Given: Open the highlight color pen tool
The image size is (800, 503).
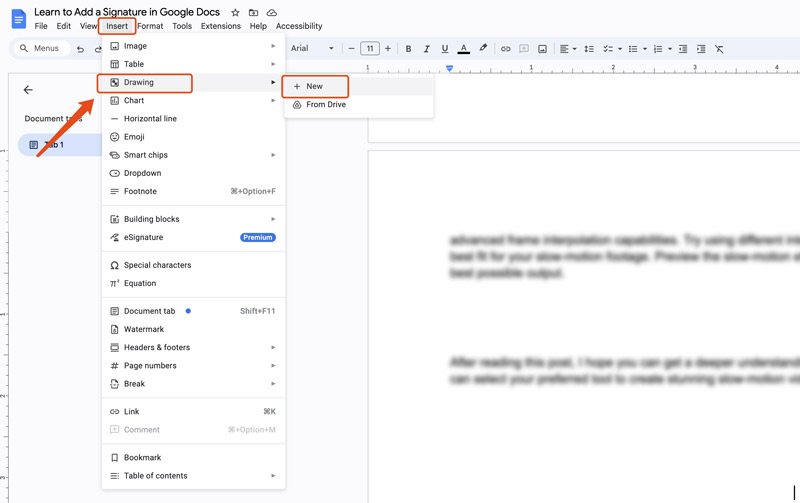Looking at the screenshot, I should click(x=483, y=48).
